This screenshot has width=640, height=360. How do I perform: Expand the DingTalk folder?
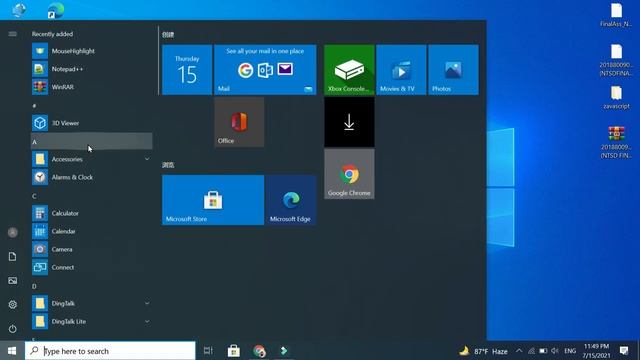click(92, 303)
